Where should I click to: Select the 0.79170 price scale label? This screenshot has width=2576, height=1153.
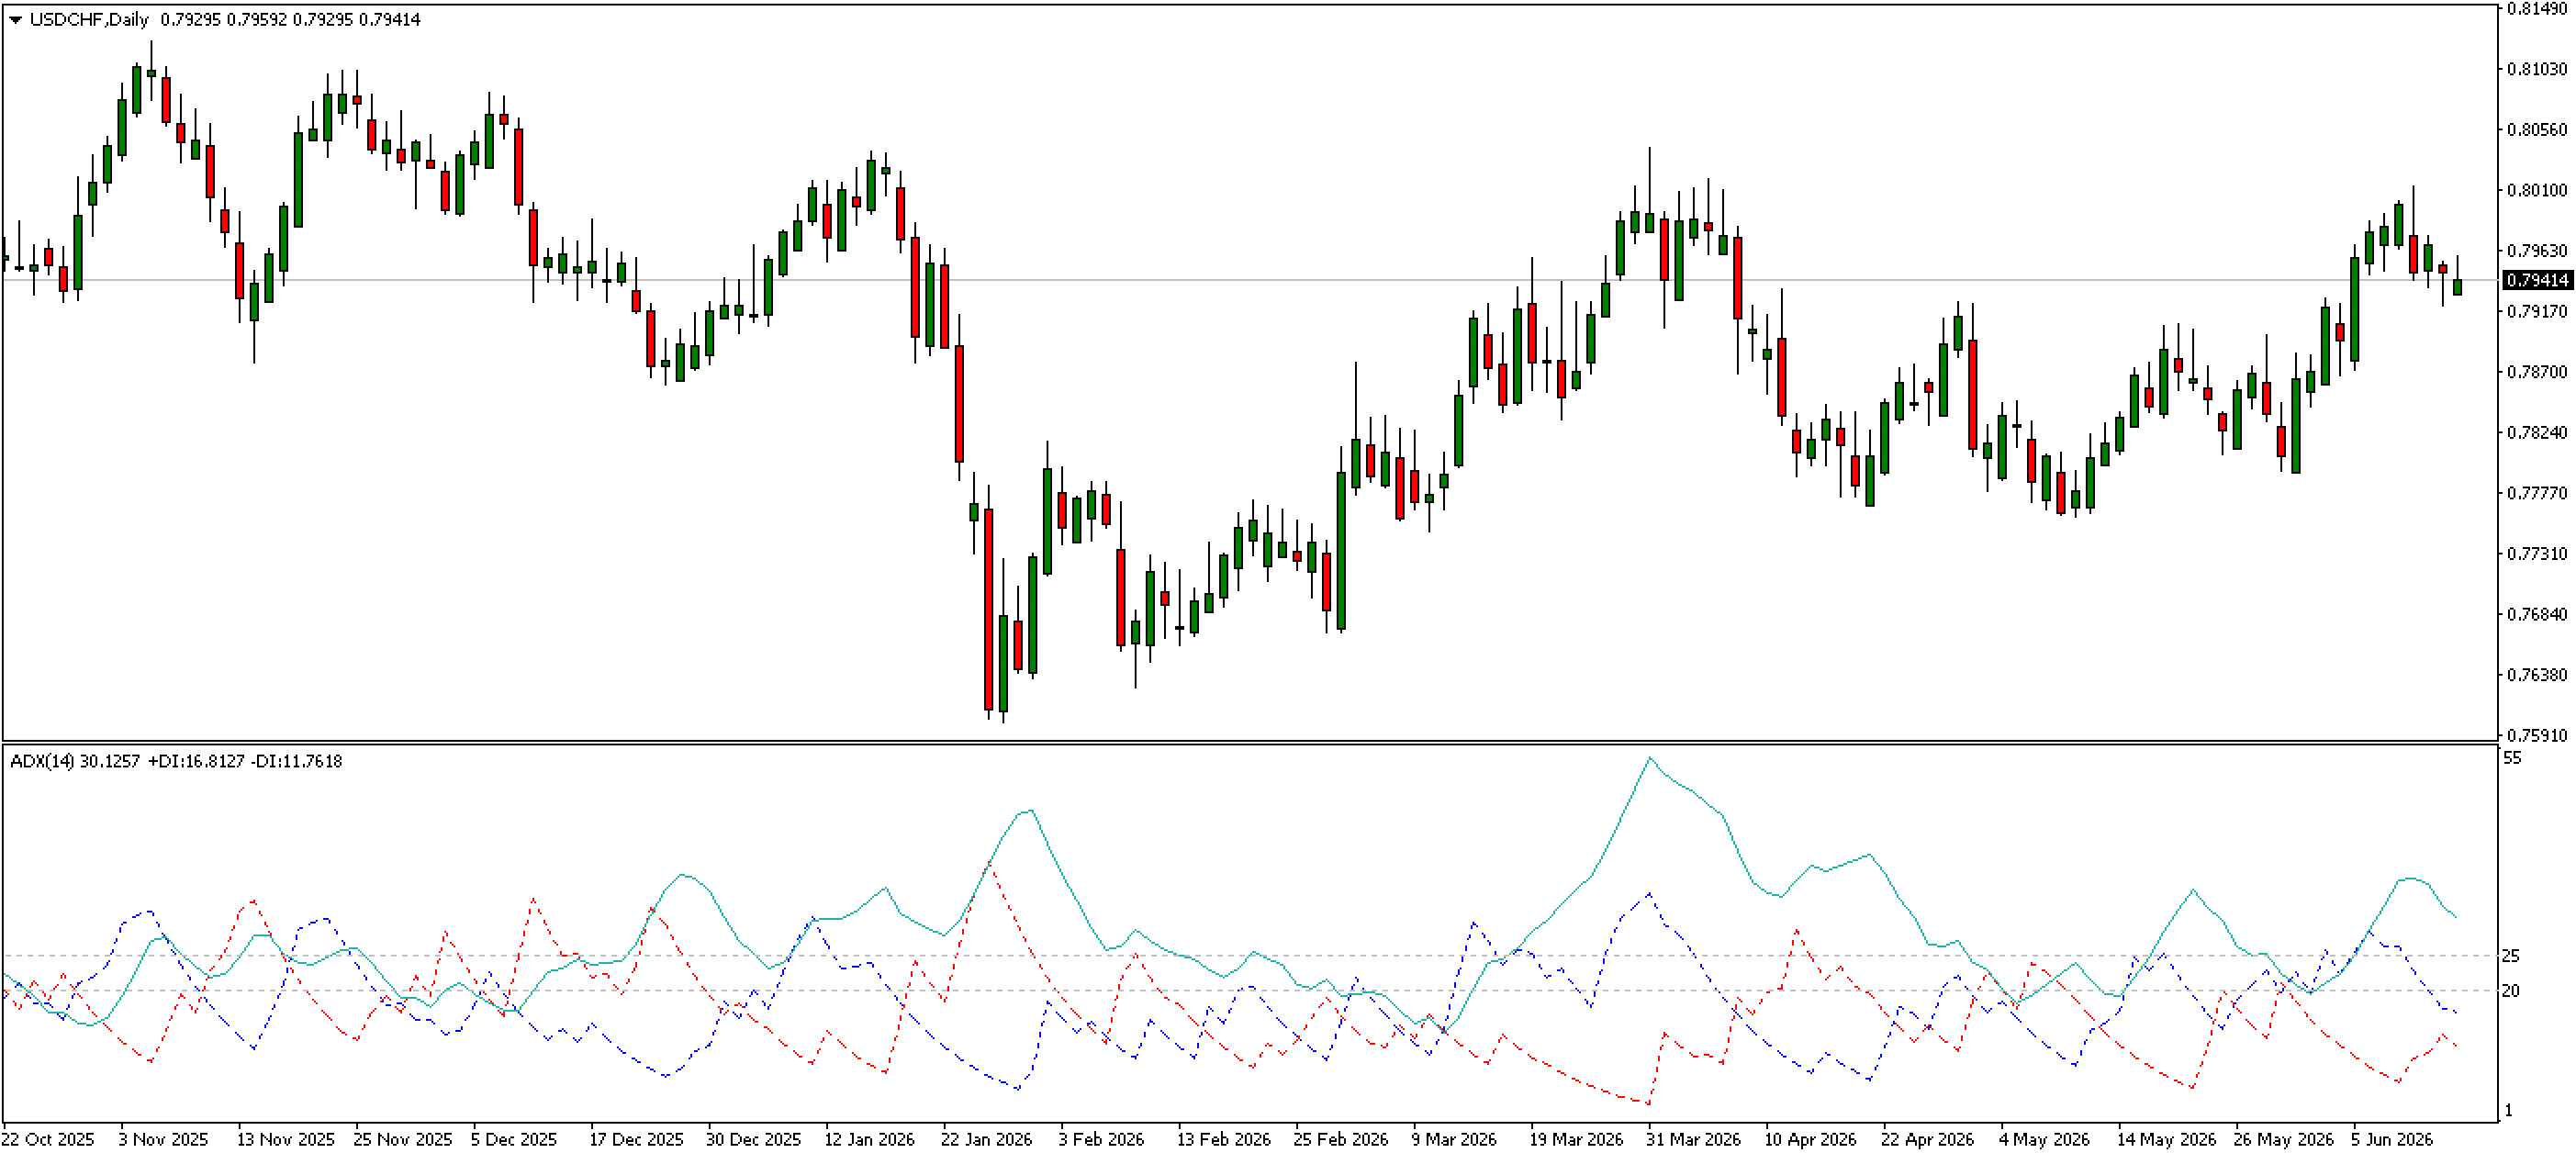[x=2538, y=312]
